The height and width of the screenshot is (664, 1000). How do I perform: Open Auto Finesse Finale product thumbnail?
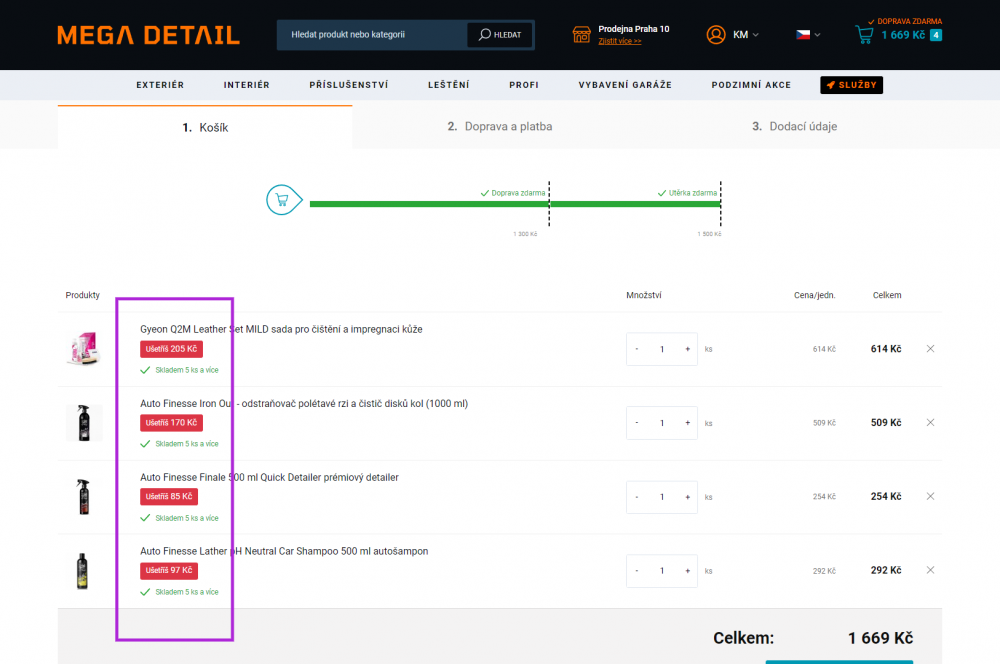coord(84,496)
